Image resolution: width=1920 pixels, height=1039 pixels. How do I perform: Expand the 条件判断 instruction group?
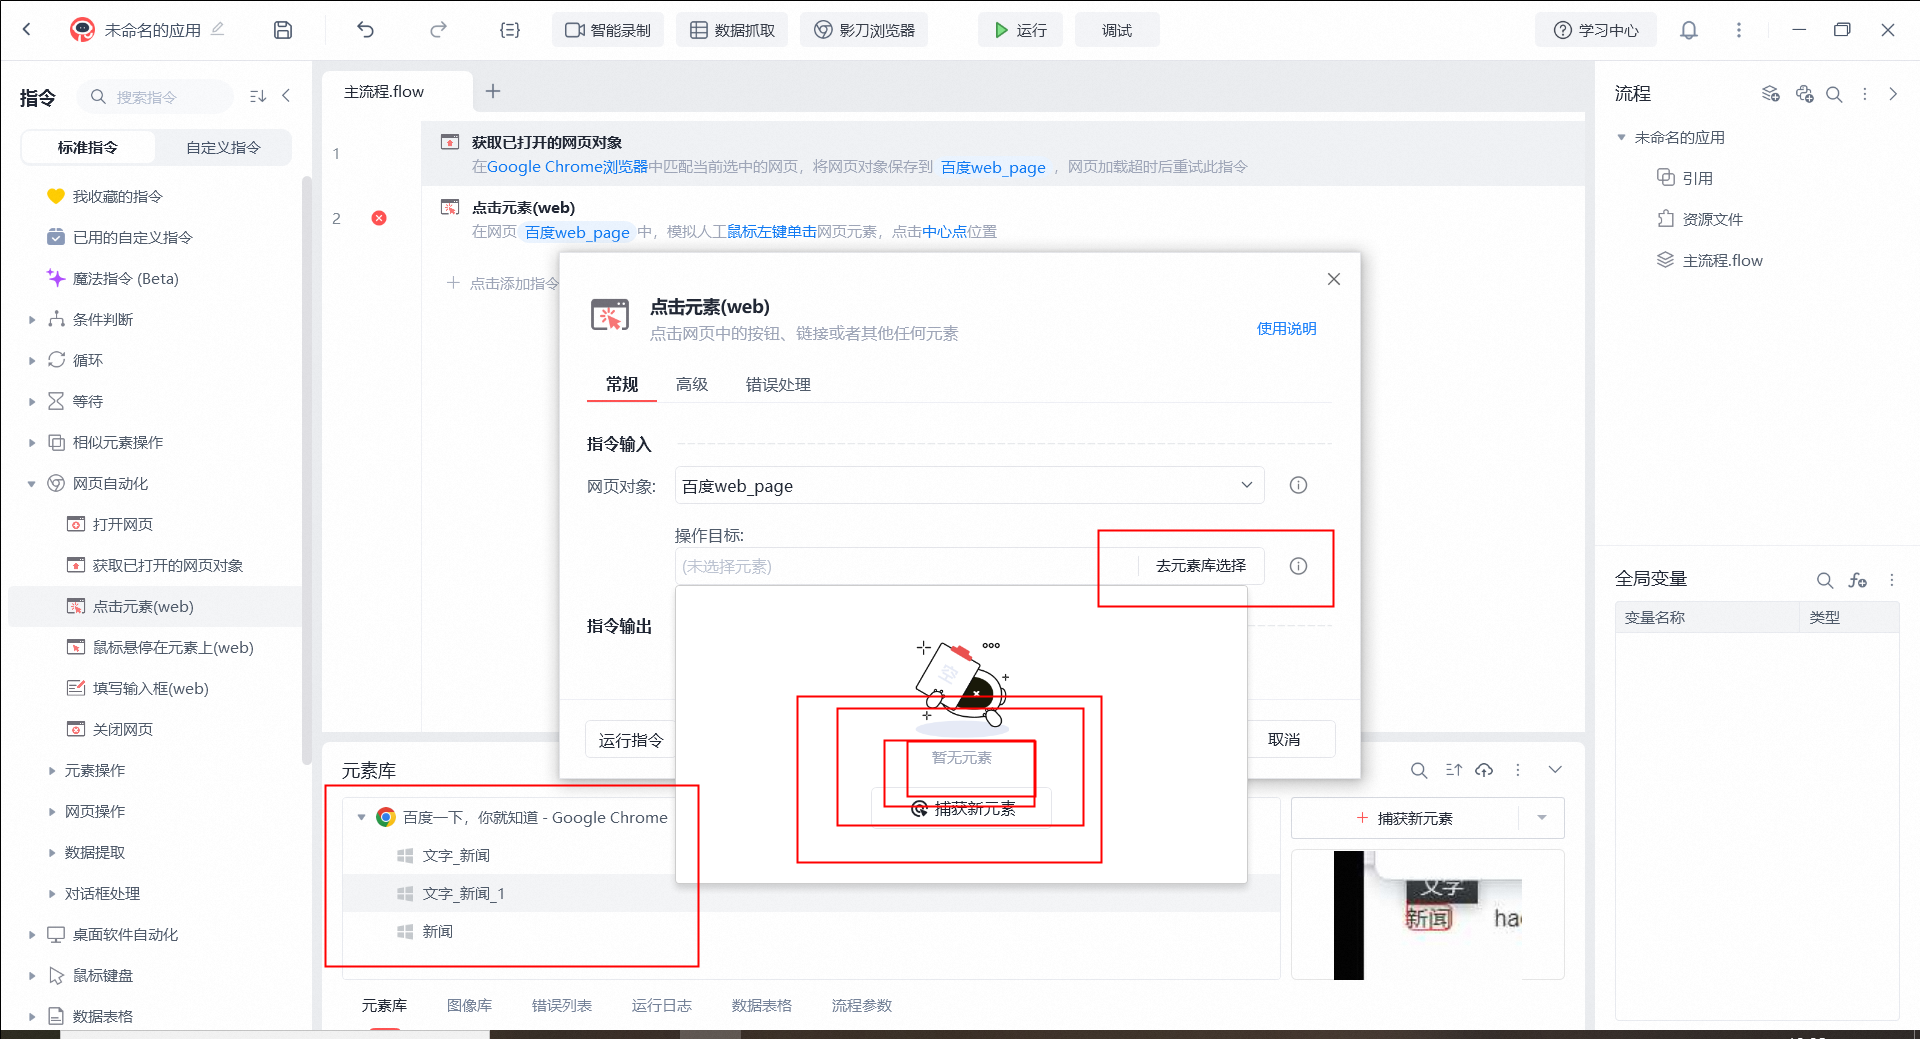click(x=32, y=320)
